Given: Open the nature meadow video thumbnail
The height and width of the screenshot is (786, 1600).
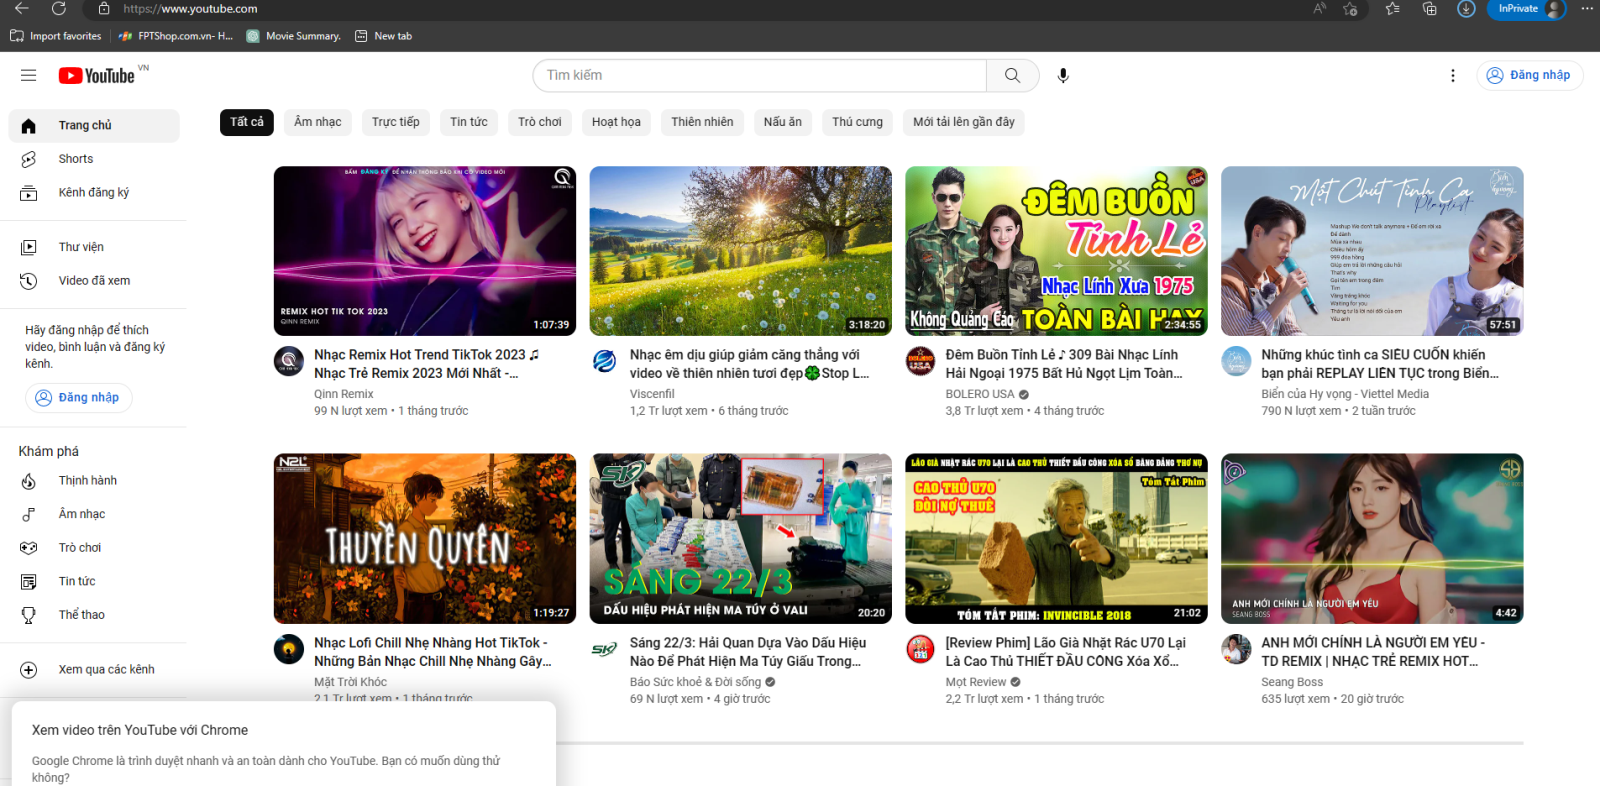Looking at the screenshot, I should click(x=740, y=251).
